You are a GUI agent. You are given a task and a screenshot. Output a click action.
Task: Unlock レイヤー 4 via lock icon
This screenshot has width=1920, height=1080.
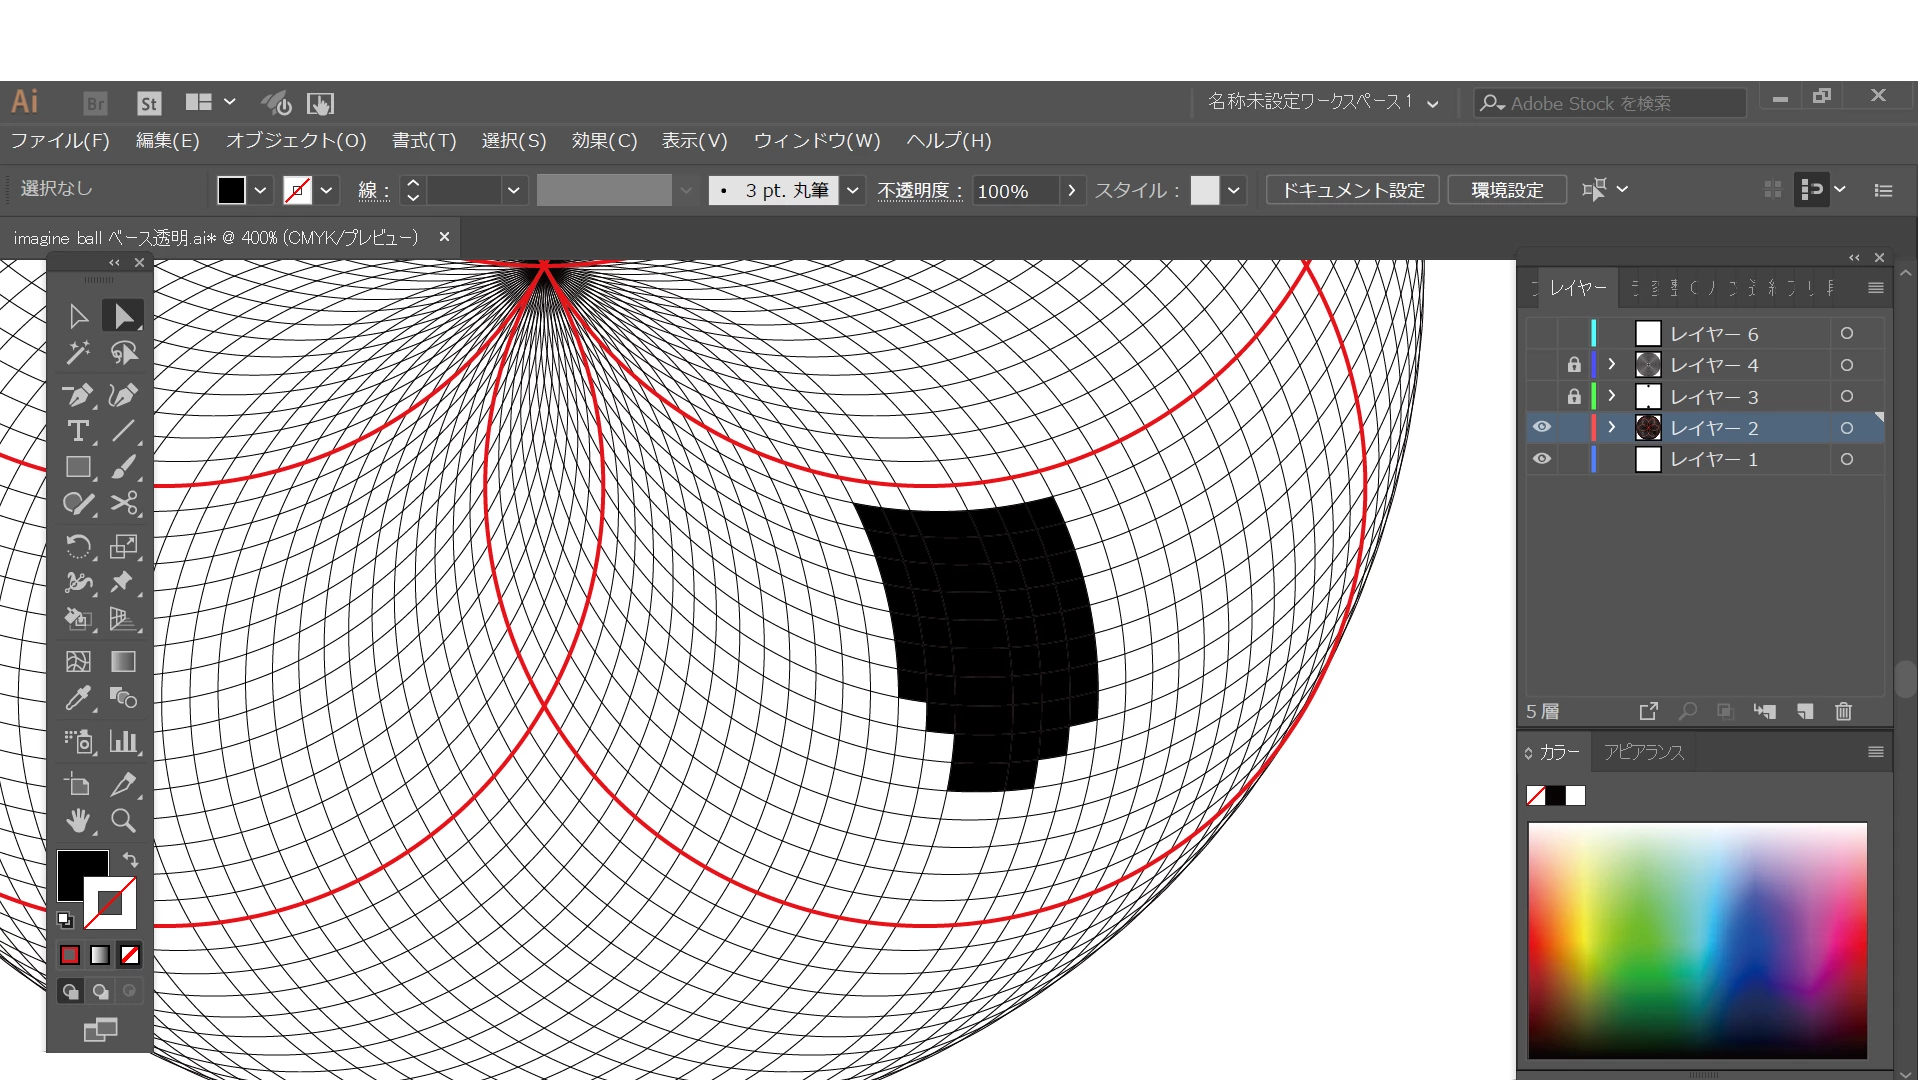click(1574, 365)
